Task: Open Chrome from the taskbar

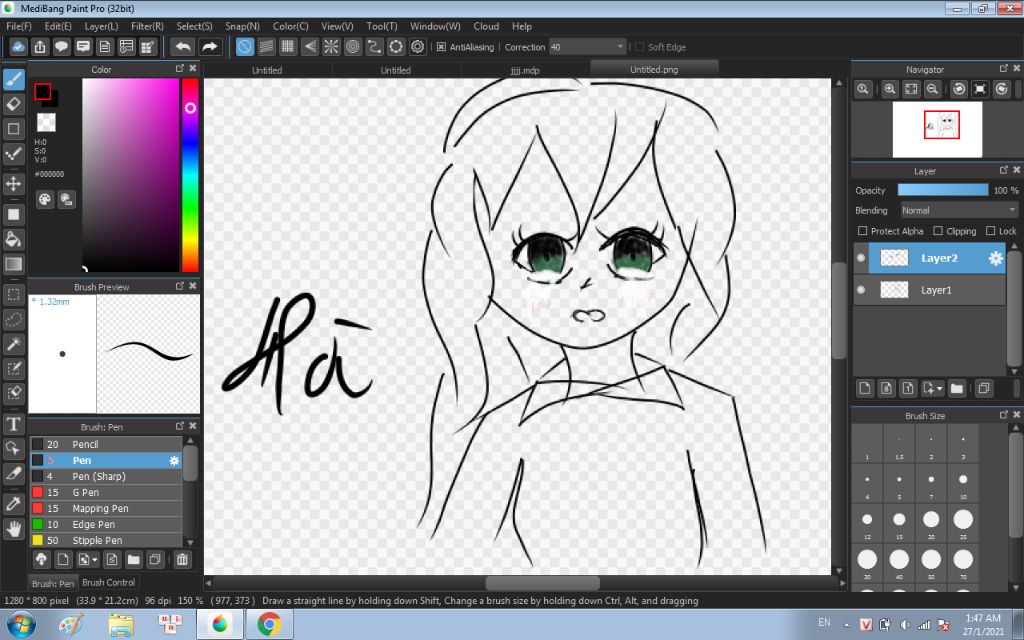Action: pyautogui.click(x=268, y=624)
